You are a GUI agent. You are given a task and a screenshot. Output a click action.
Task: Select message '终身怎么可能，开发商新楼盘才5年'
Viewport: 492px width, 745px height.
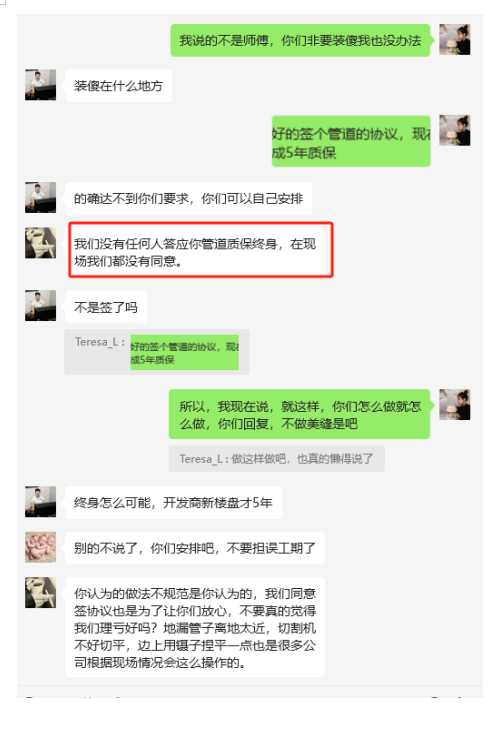tap(173, 502)
